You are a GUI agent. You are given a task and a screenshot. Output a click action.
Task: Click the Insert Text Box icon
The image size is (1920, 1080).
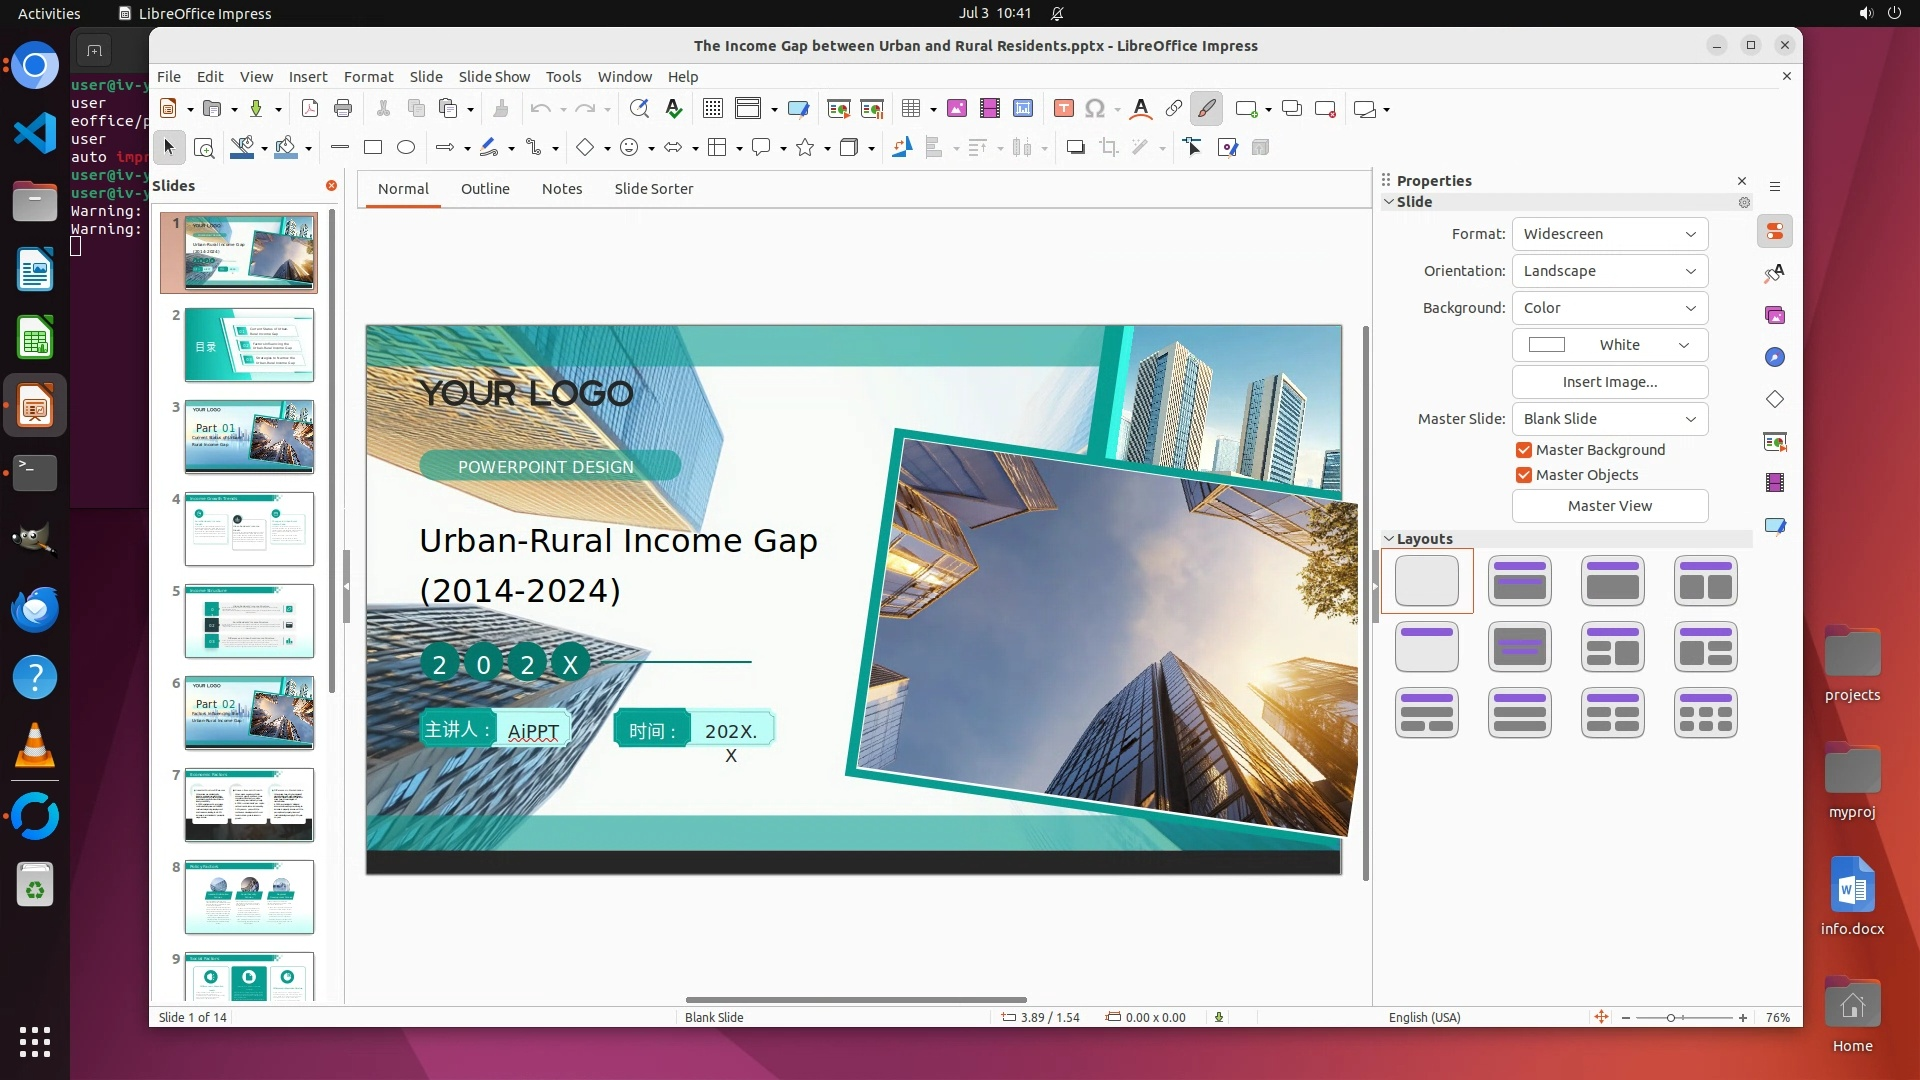(1064, 109)
